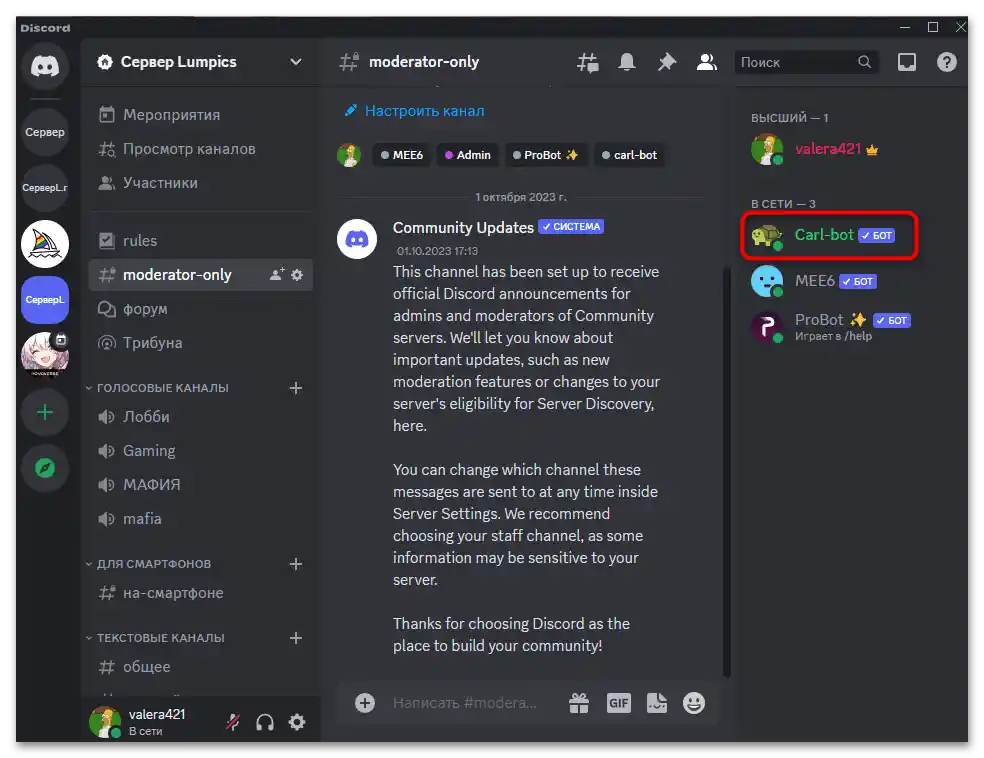Open Discord home direct messages icon
This screenshot has height=758, width=984.
tap(45, 65)
